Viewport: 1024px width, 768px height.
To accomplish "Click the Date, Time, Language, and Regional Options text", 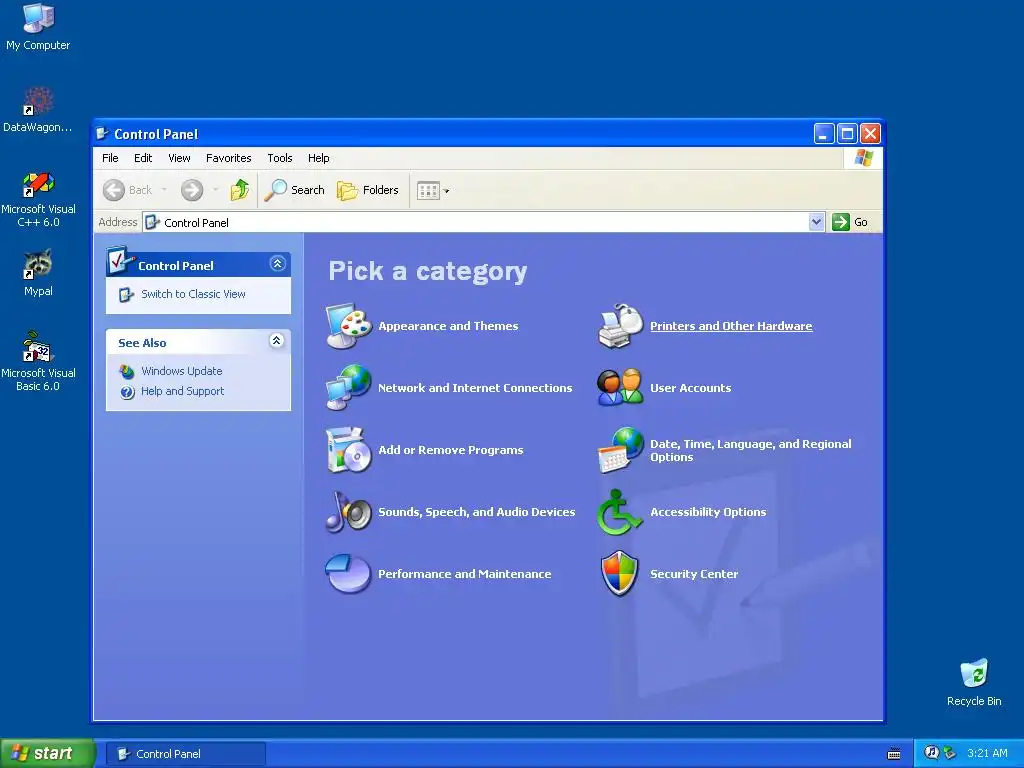I will [x=750, y=450].
